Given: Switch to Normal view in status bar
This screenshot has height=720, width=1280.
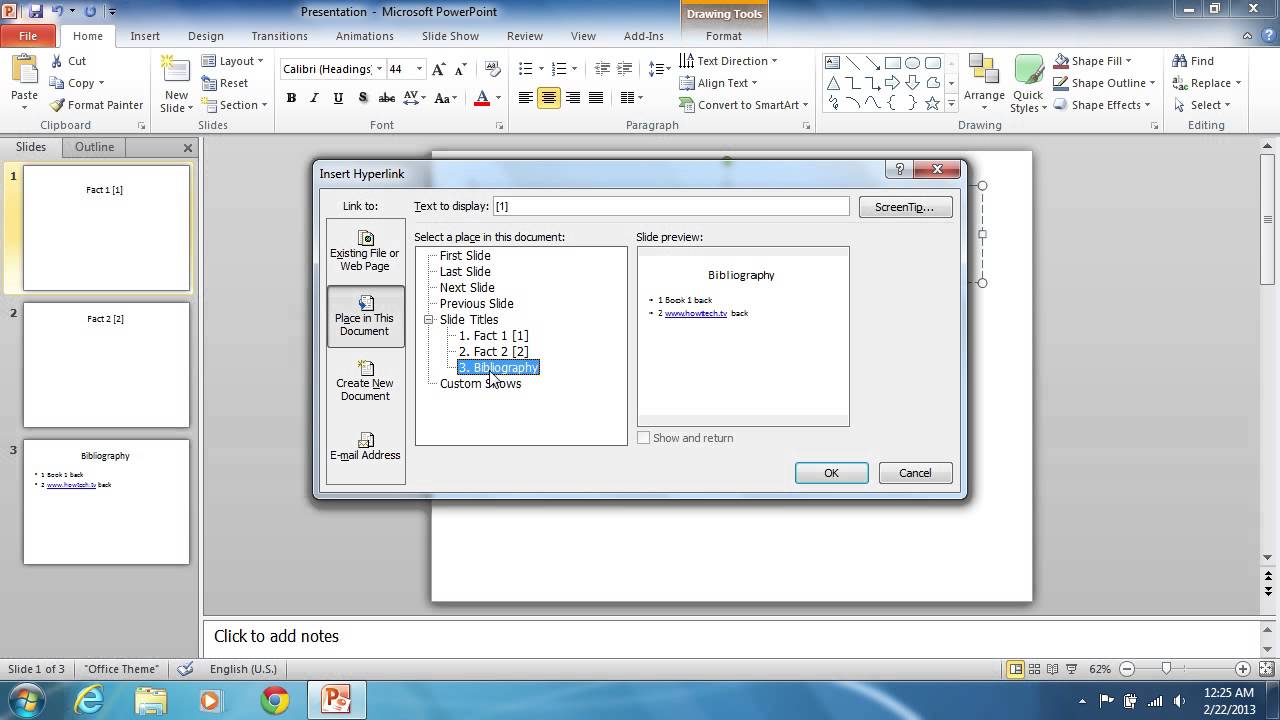Looking at the screenshot, I should click(x=1016, y=669).
